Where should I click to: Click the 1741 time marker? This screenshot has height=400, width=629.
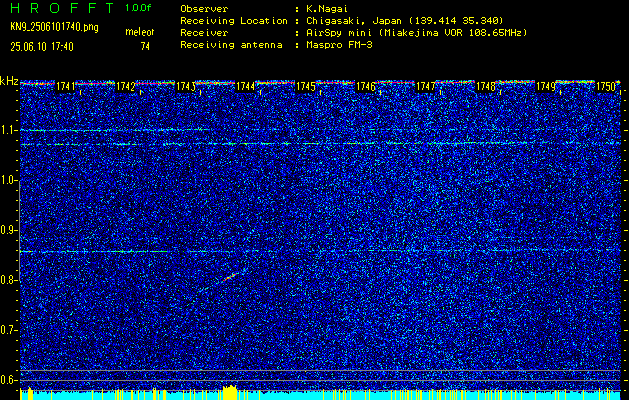pos(65,87)
